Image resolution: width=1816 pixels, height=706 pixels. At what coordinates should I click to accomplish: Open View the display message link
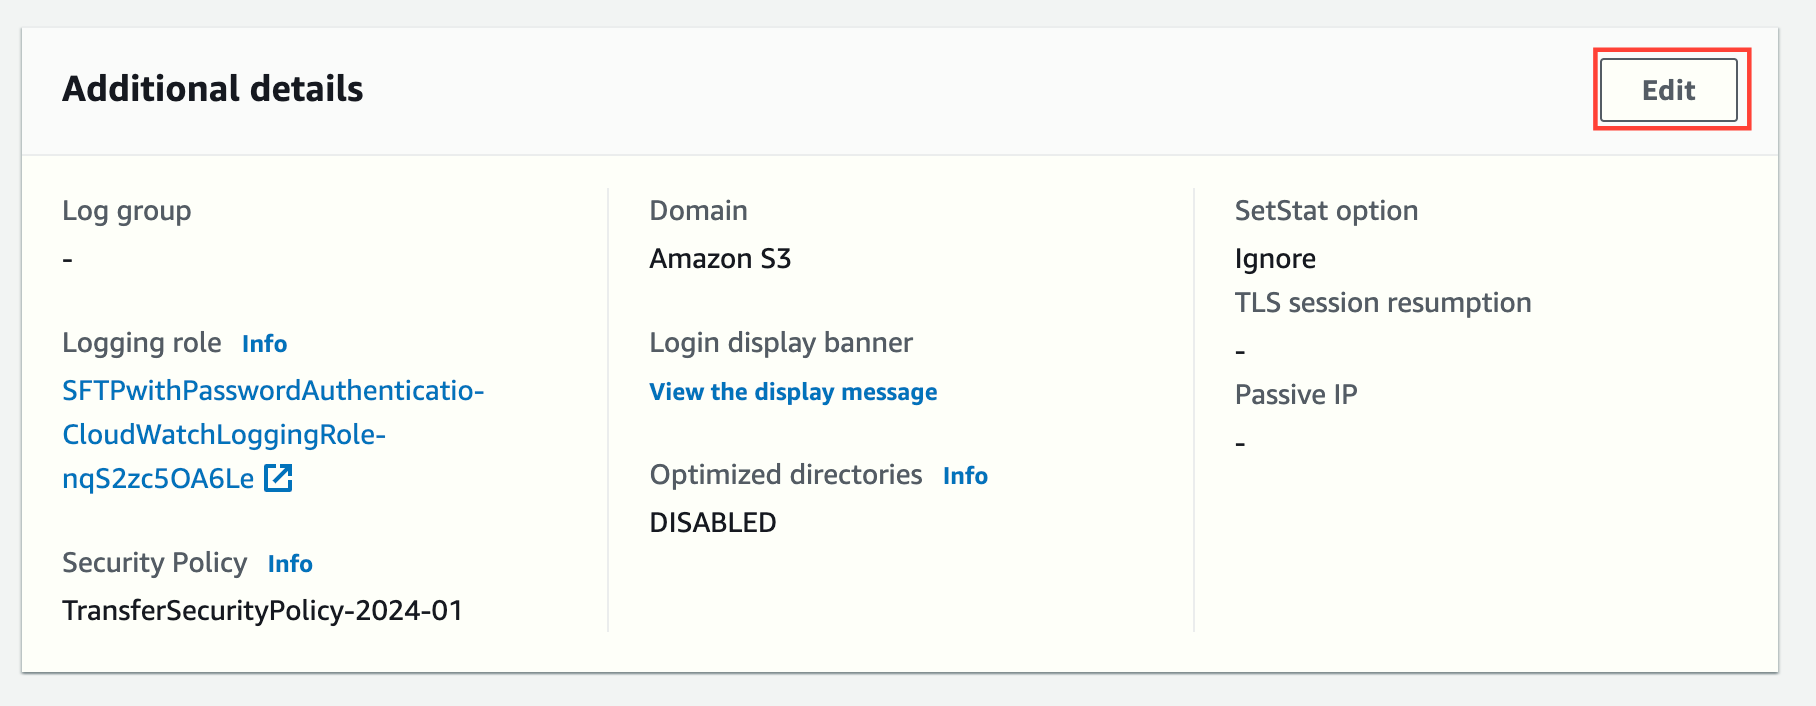793,392
